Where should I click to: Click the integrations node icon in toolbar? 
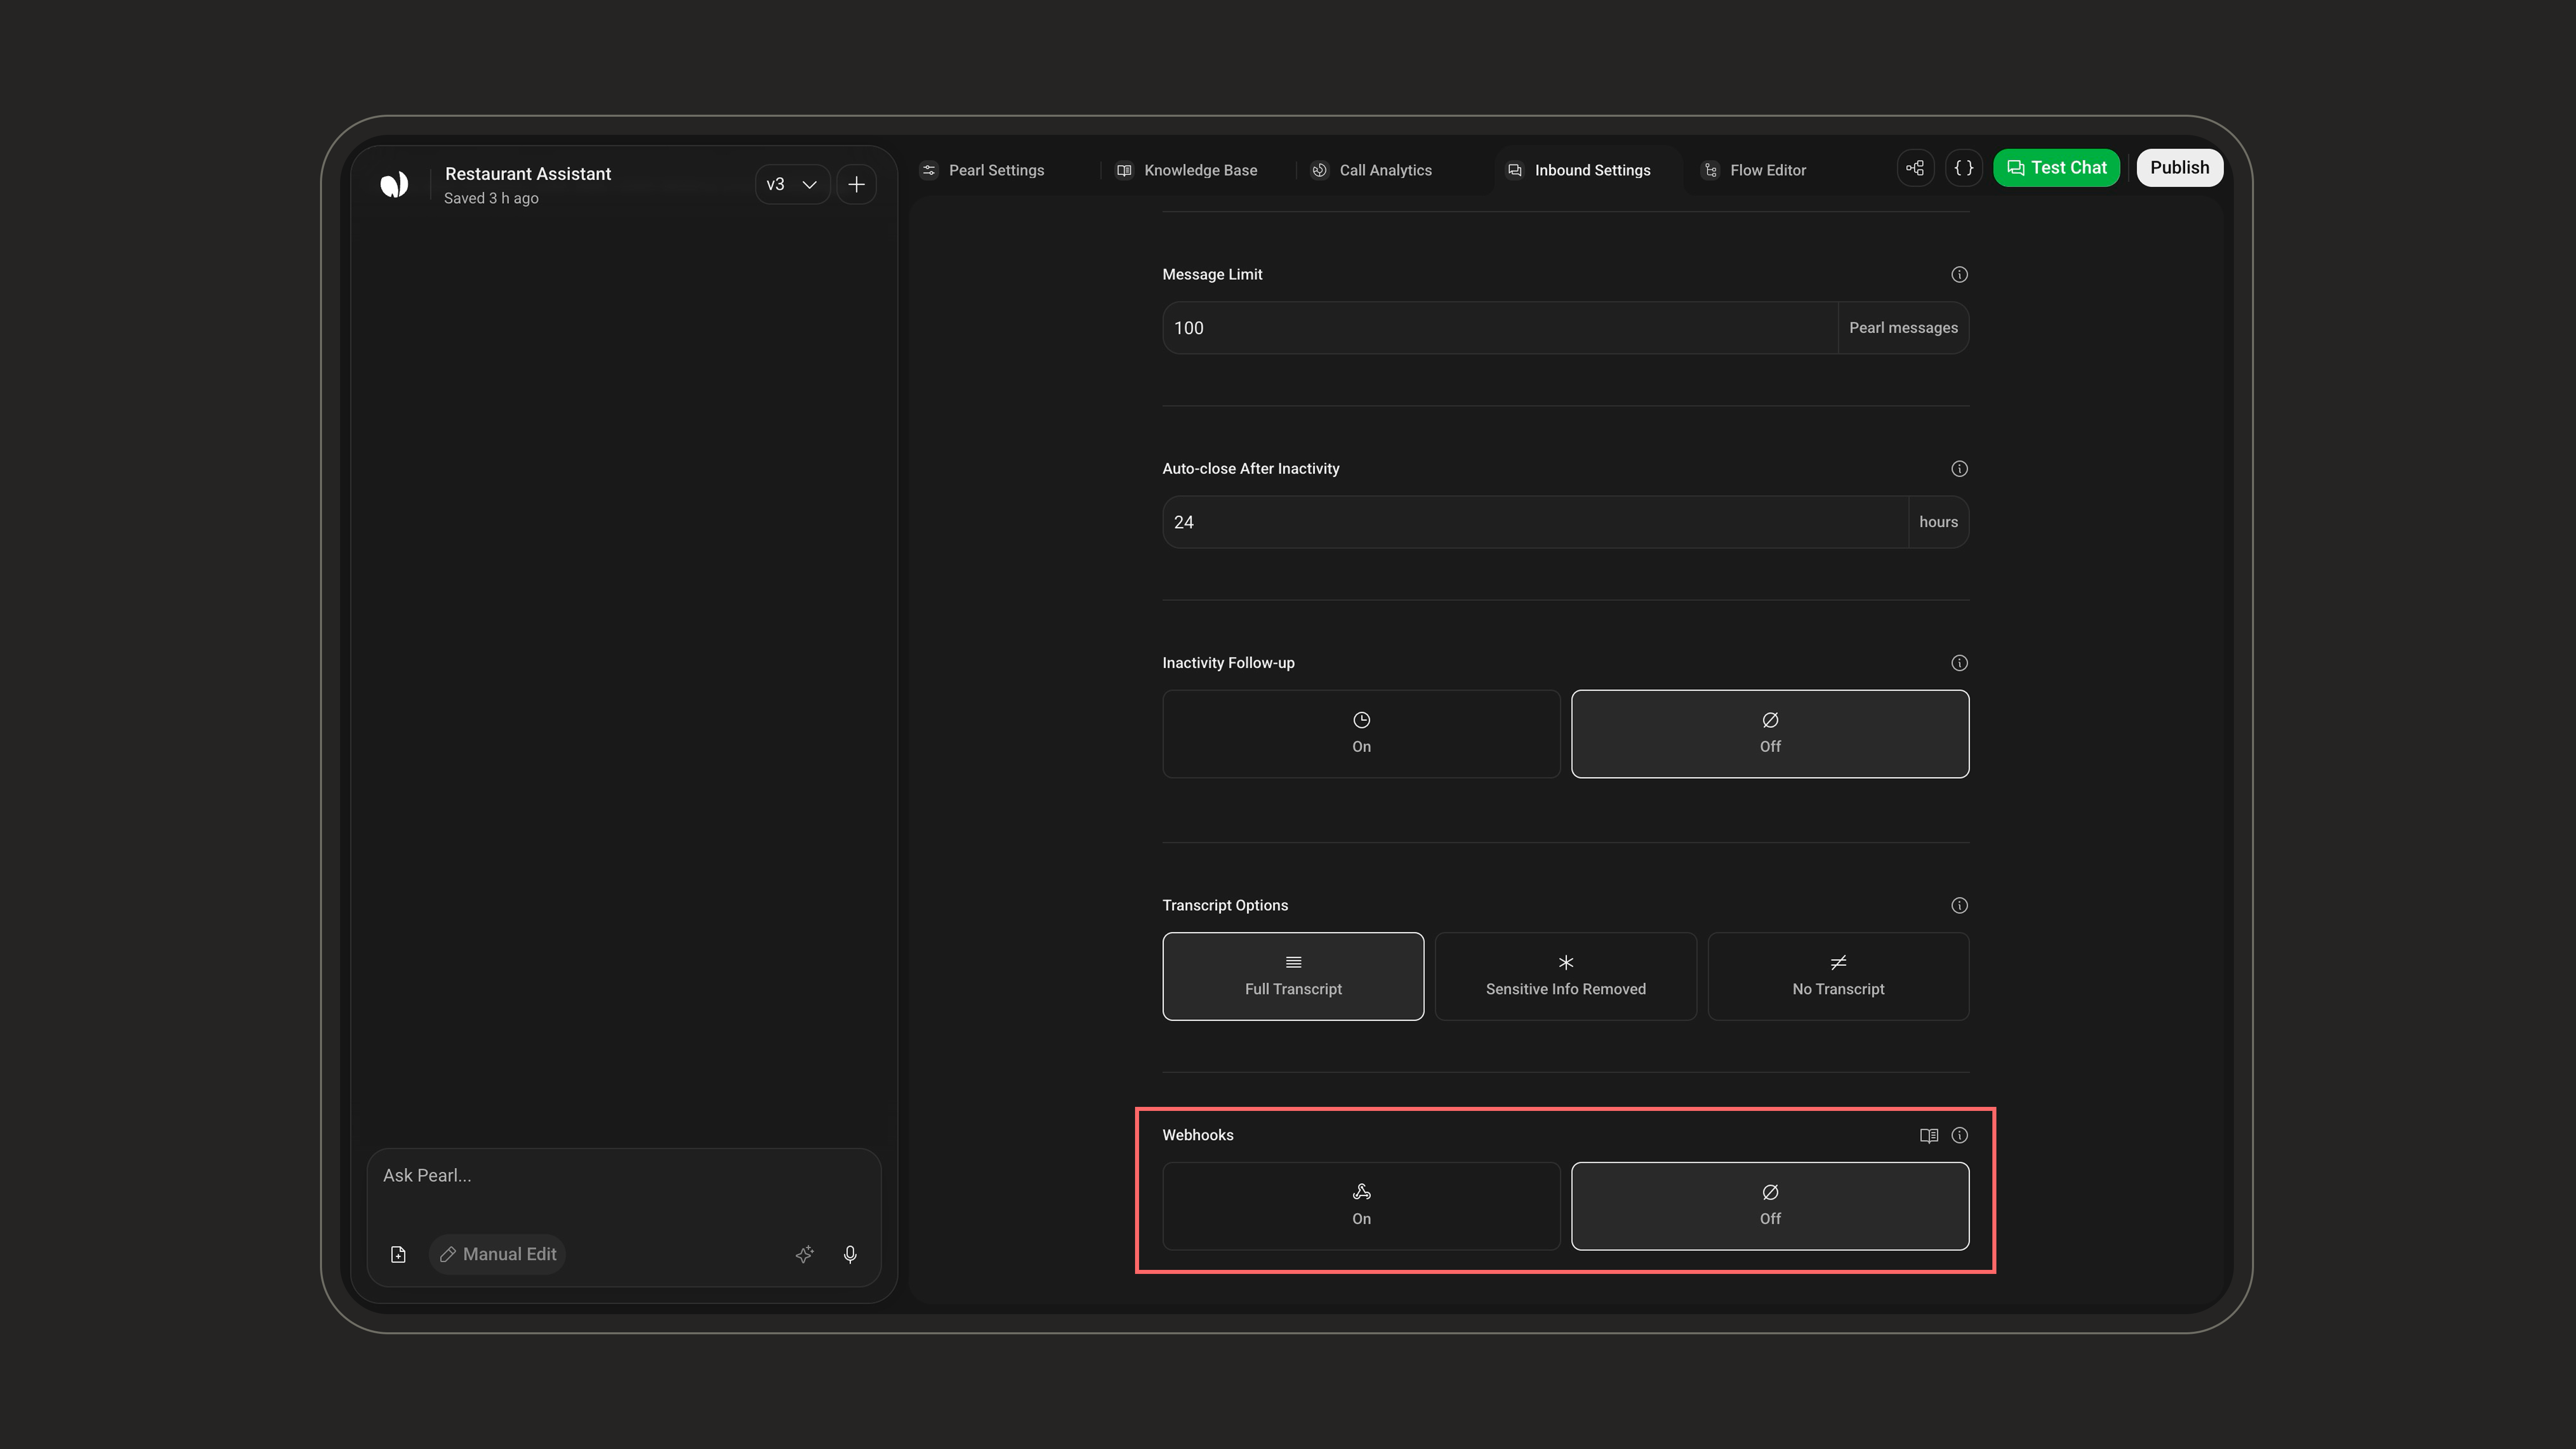click(1915, 168)
